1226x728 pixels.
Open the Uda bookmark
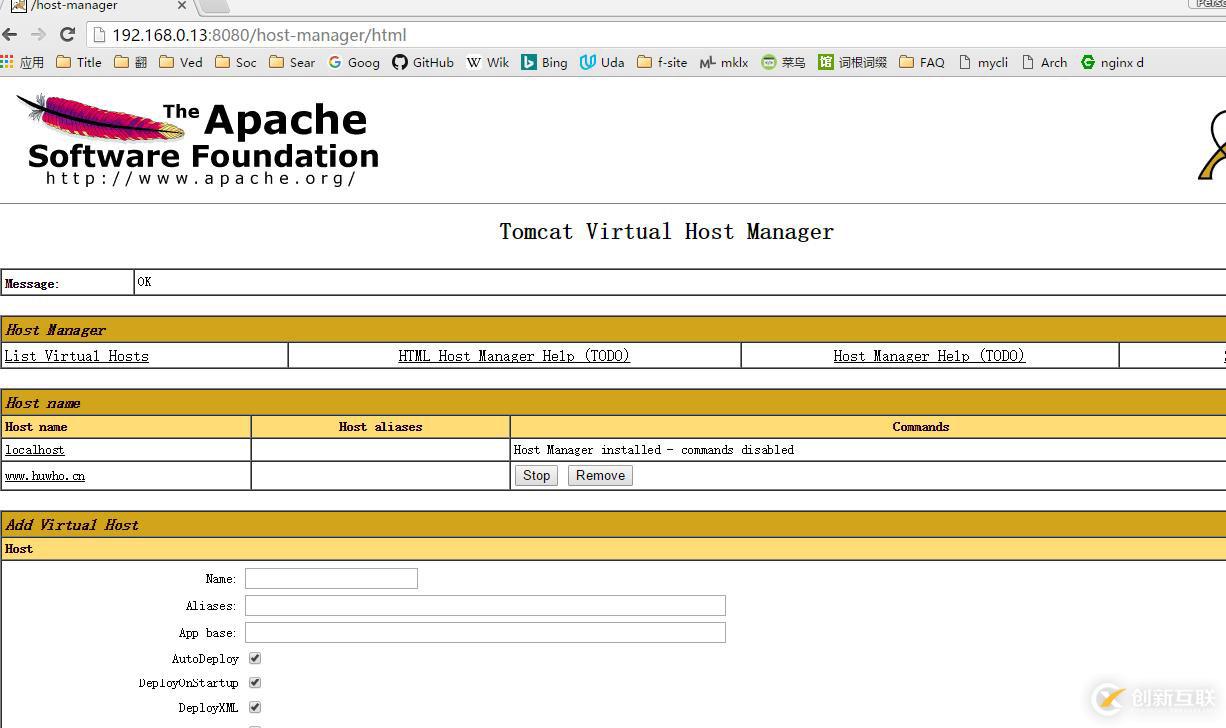pos(602,62)
